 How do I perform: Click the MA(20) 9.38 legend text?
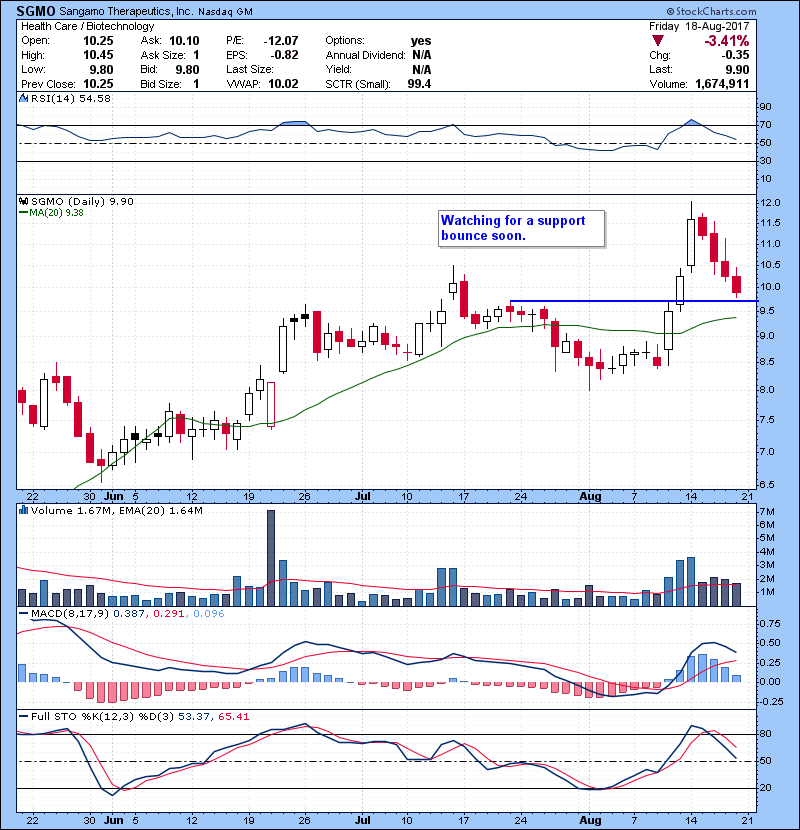pos(56,213)
